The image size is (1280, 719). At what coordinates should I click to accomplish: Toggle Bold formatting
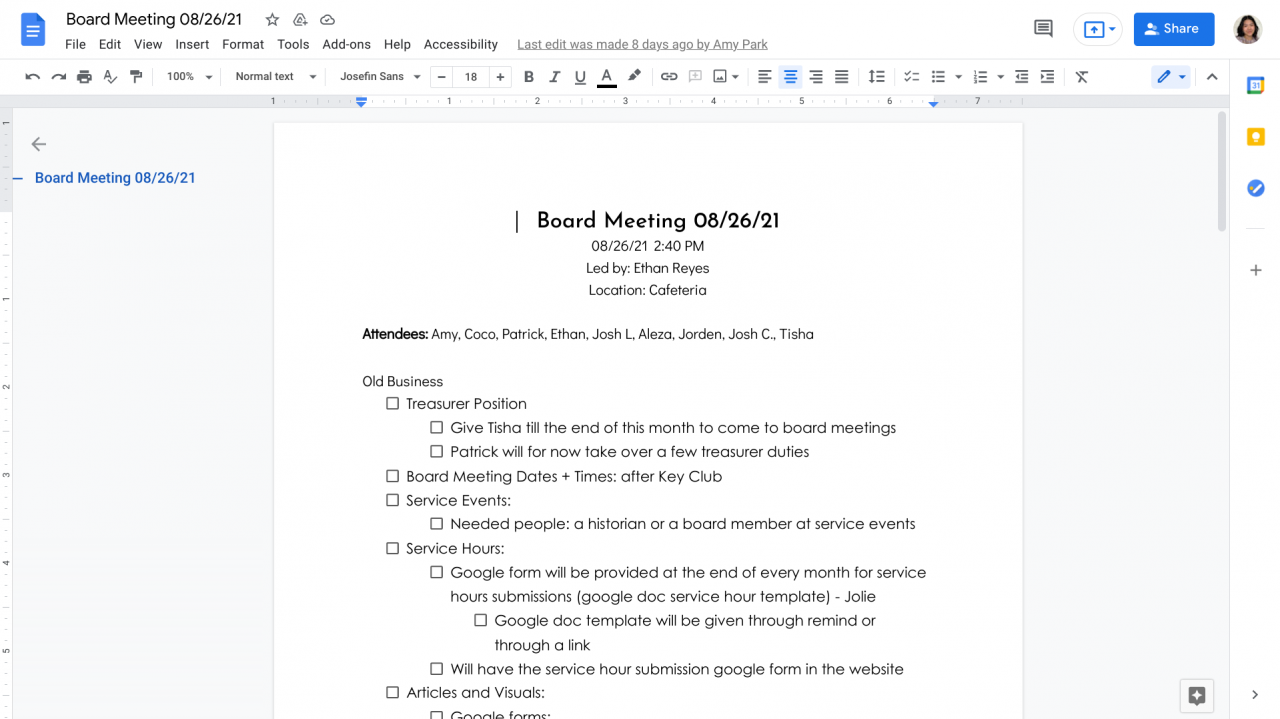(528, 77)
